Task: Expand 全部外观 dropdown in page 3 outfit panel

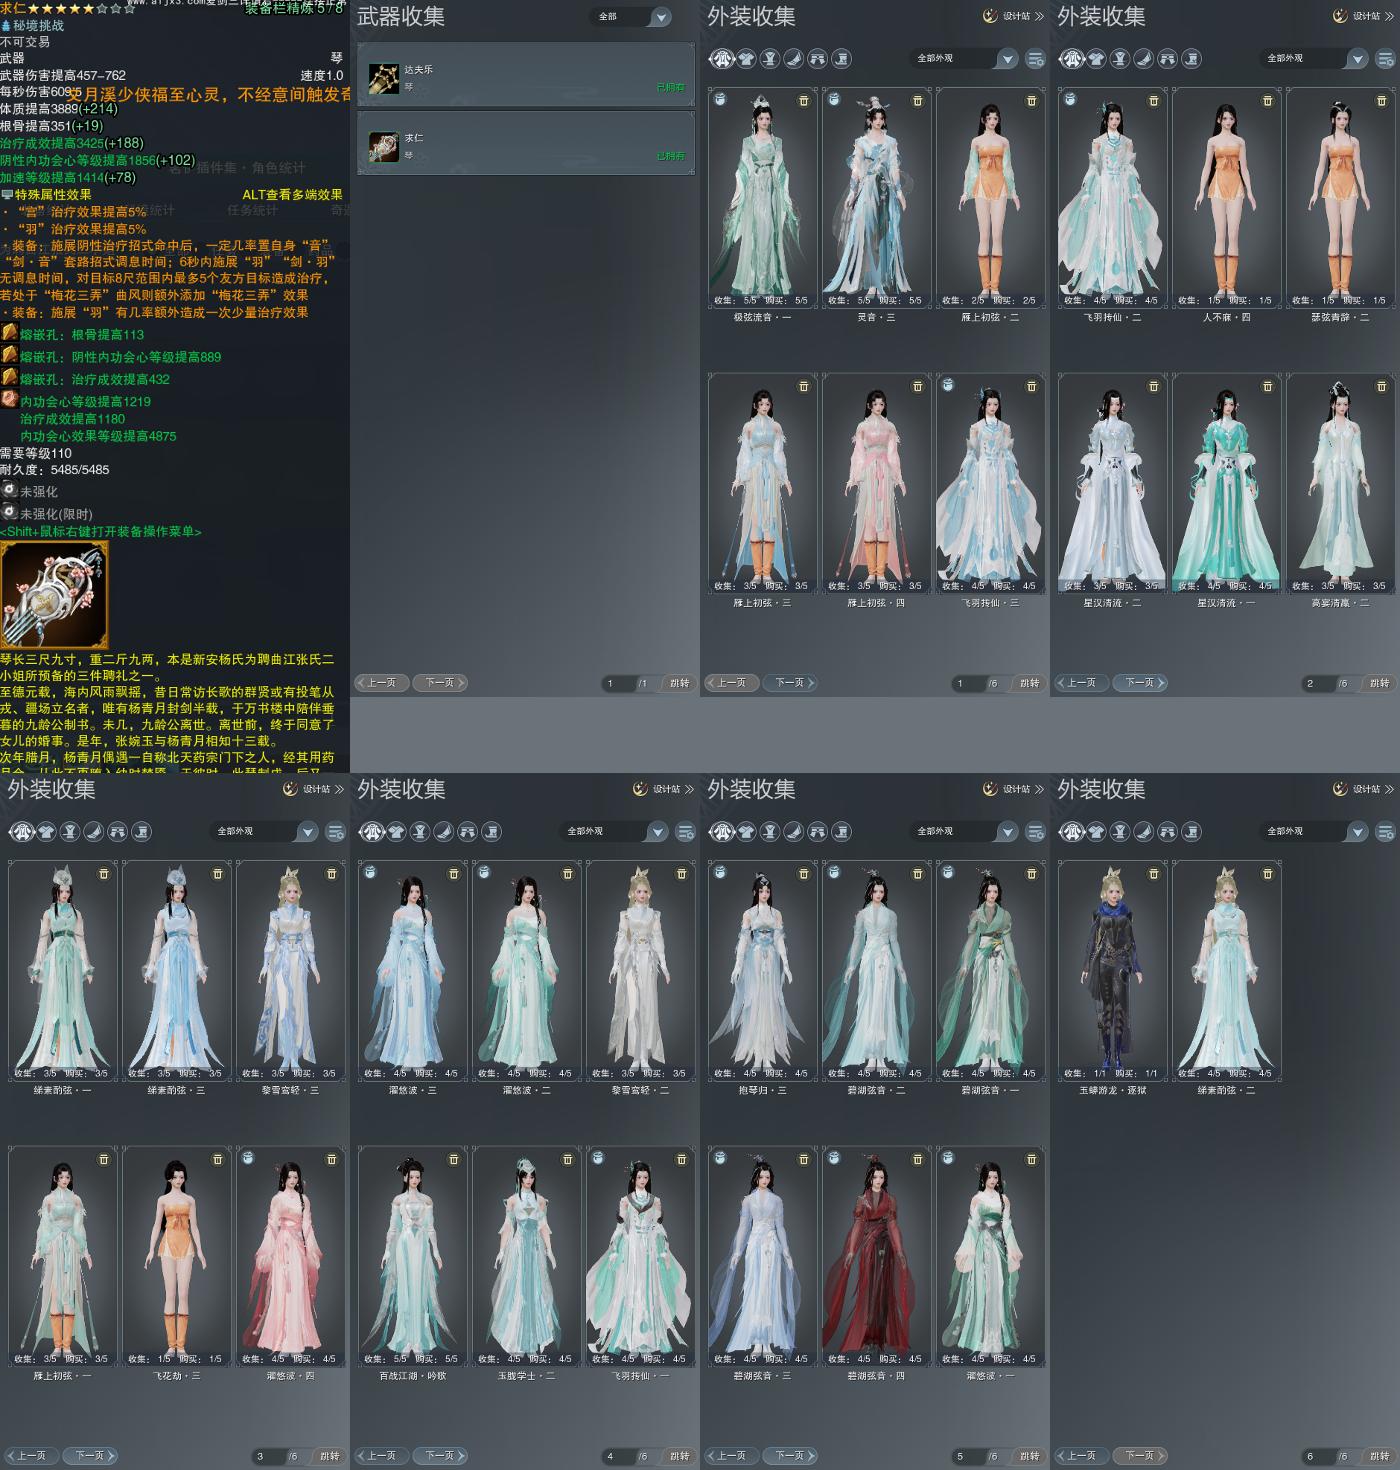Action: coord(265,832)
